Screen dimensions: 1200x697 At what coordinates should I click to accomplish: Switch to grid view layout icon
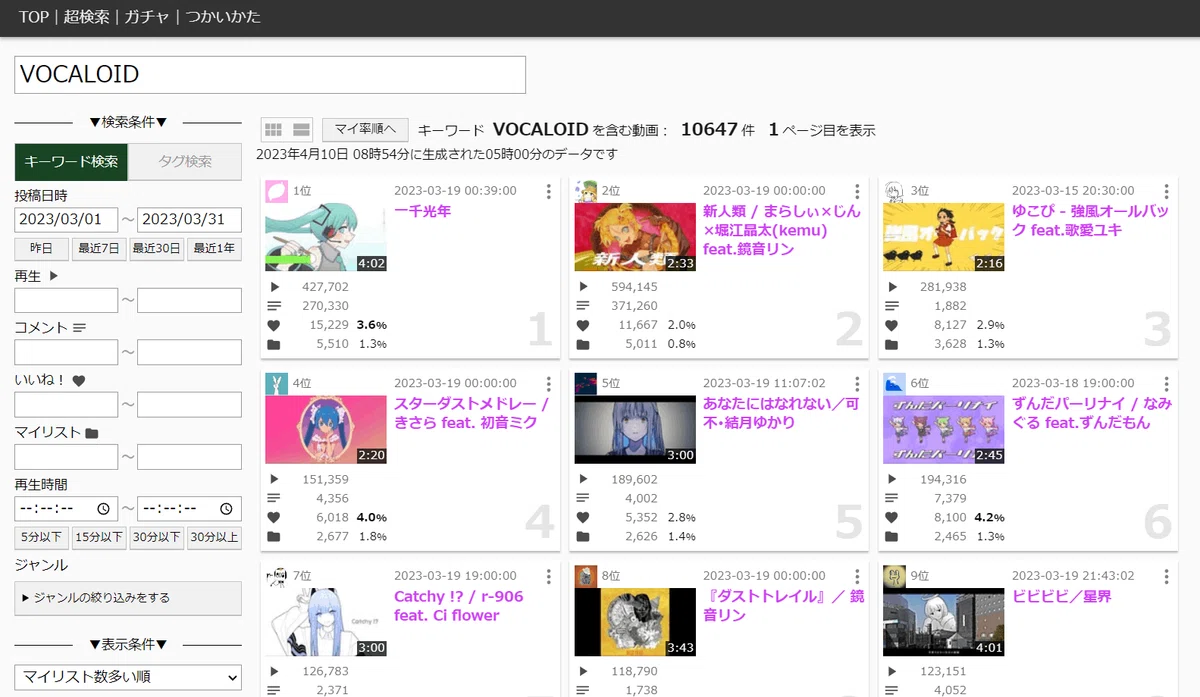click(272, 130)
